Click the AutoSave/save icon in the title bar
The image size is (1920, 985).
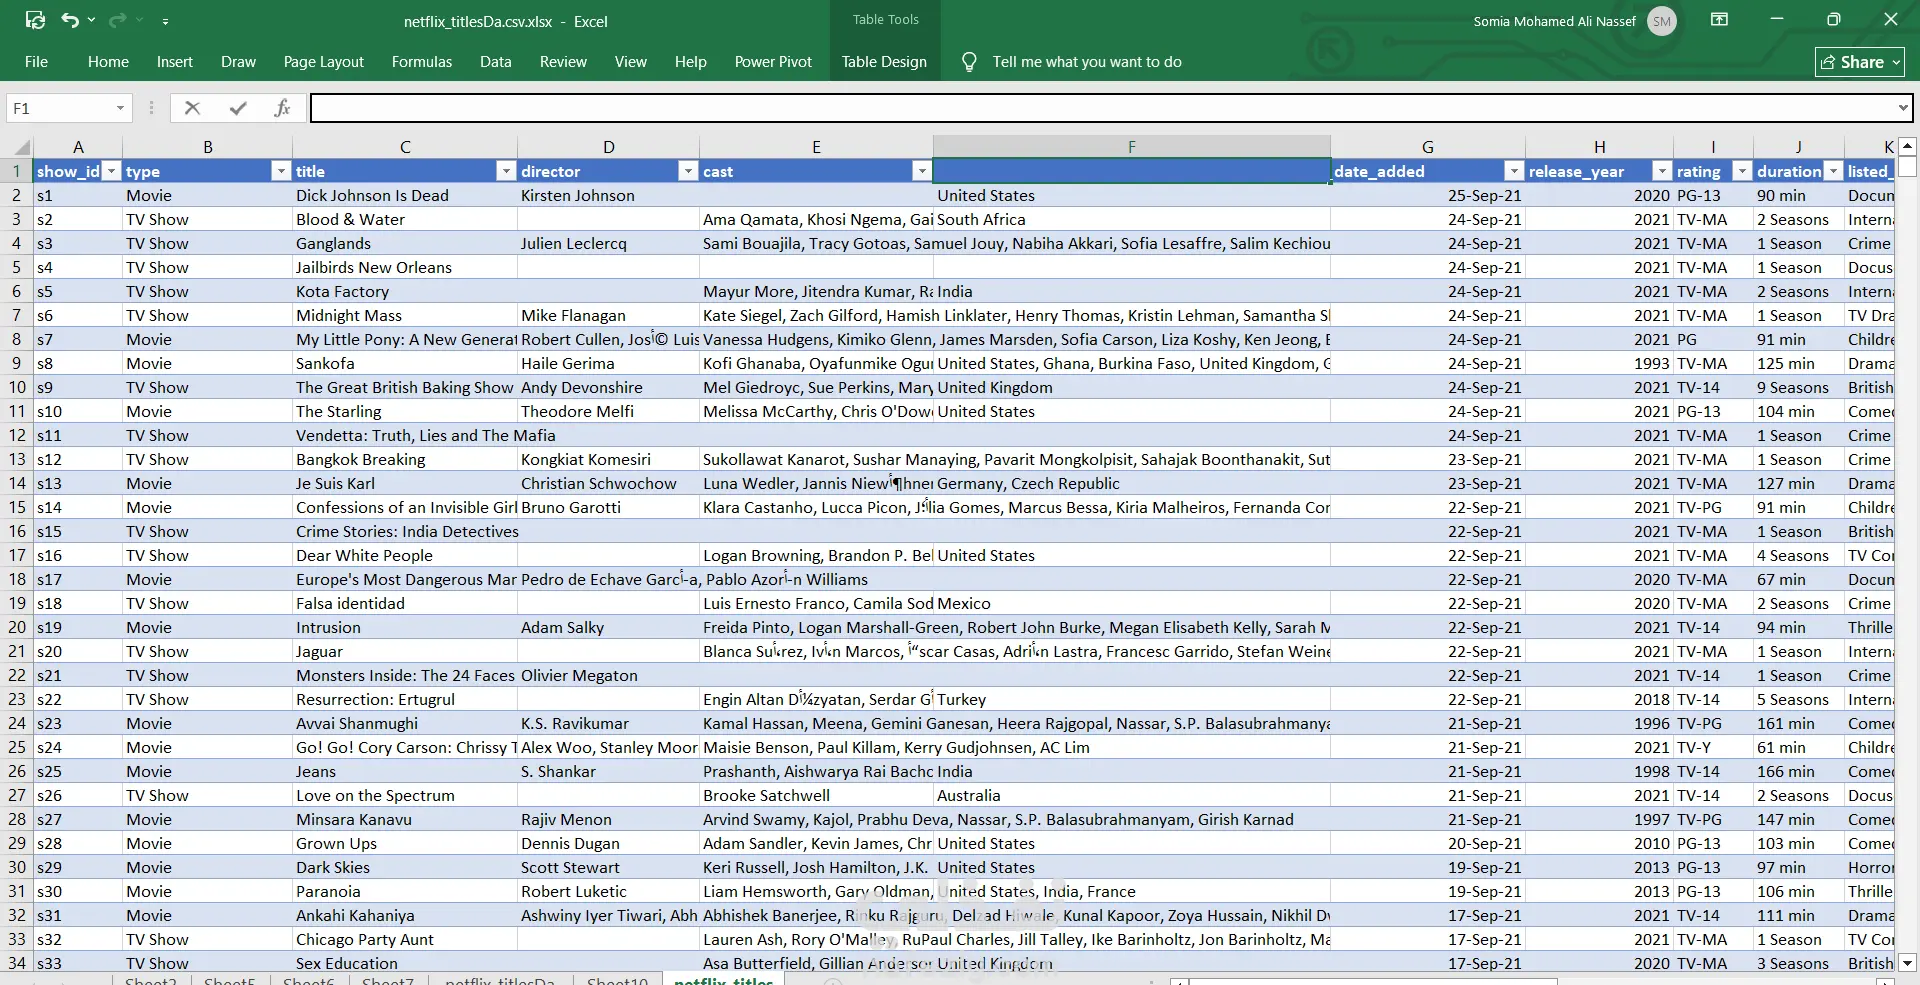[x=35, y=20]
